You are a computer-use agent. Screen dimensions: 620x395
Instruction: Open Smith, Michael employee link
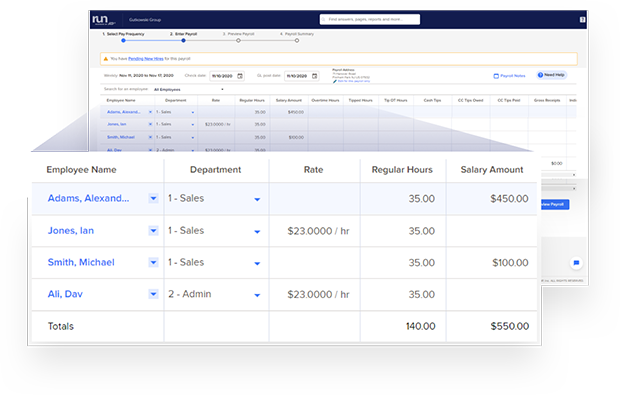(x=81, y=262)
